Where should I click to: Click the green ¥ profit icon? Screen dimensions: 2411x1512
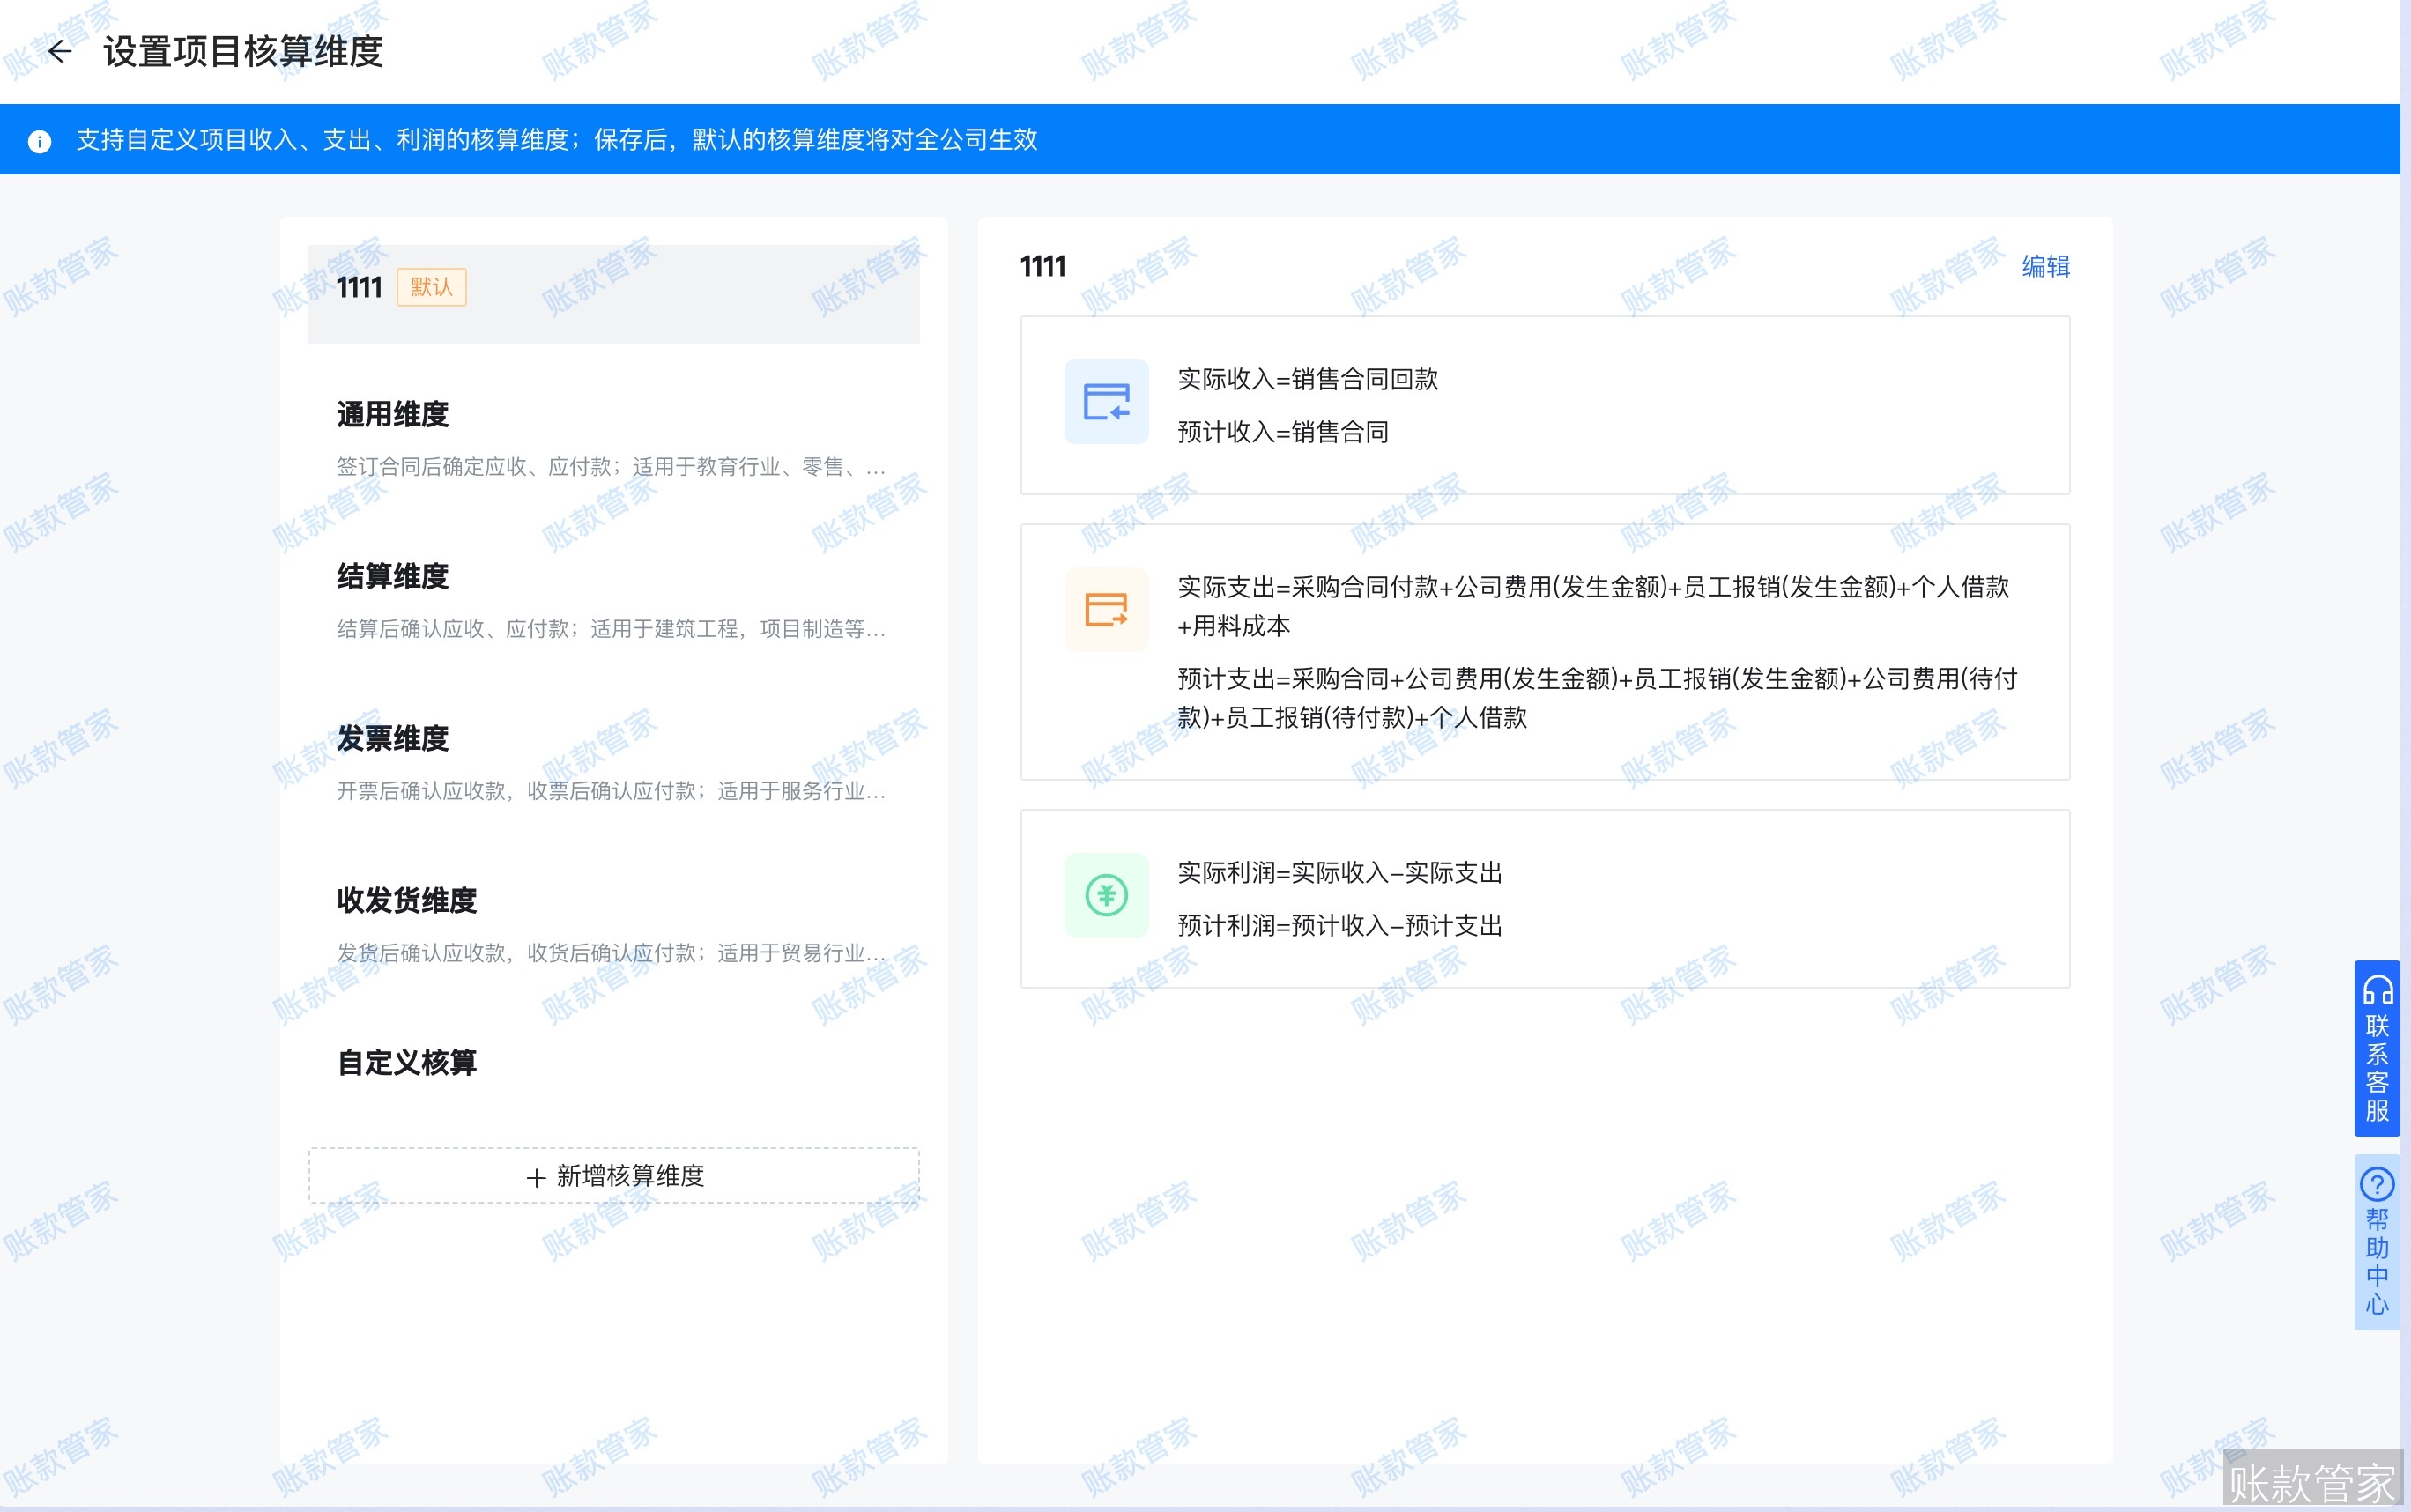click(x=1104, y=895)
